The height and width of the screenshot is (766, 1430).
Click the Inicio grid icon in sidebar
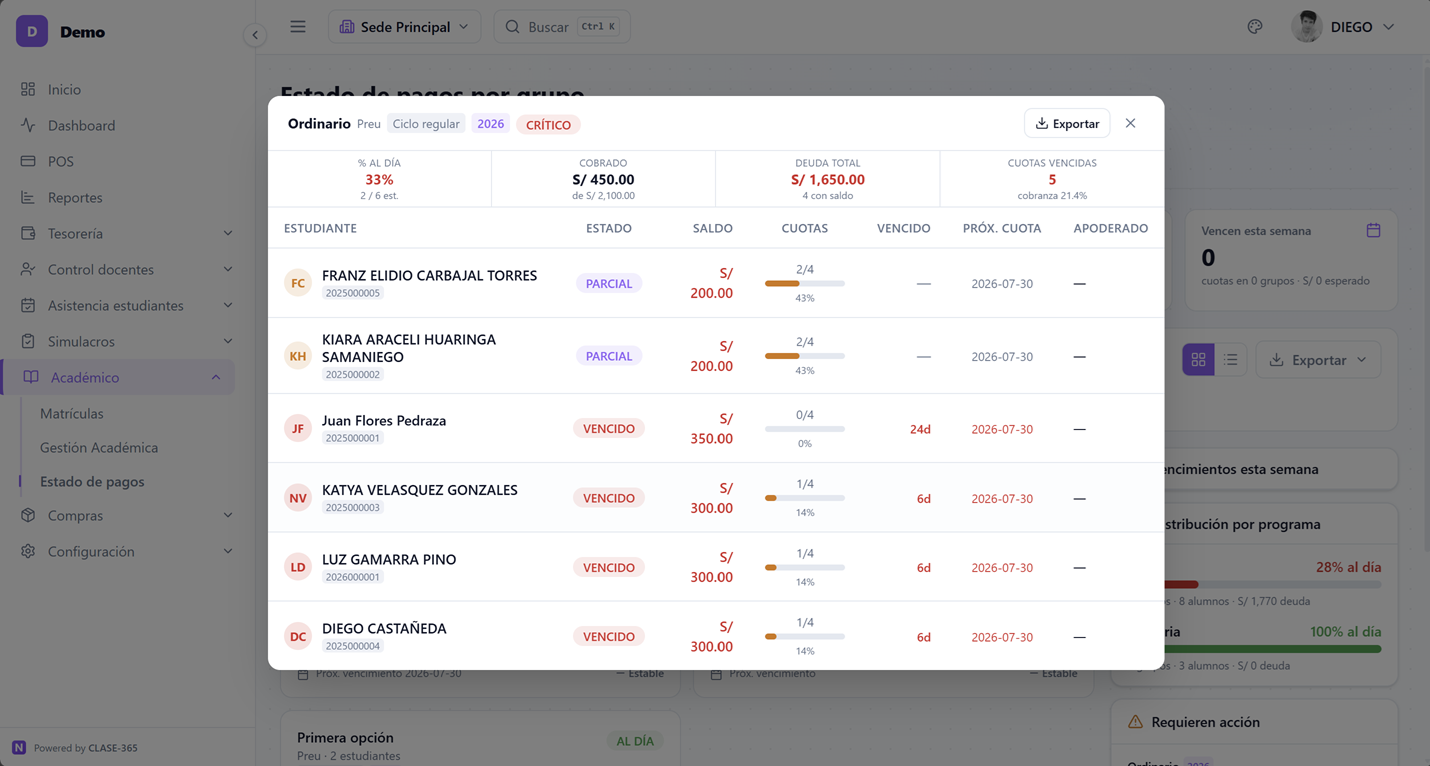(28, 89)
